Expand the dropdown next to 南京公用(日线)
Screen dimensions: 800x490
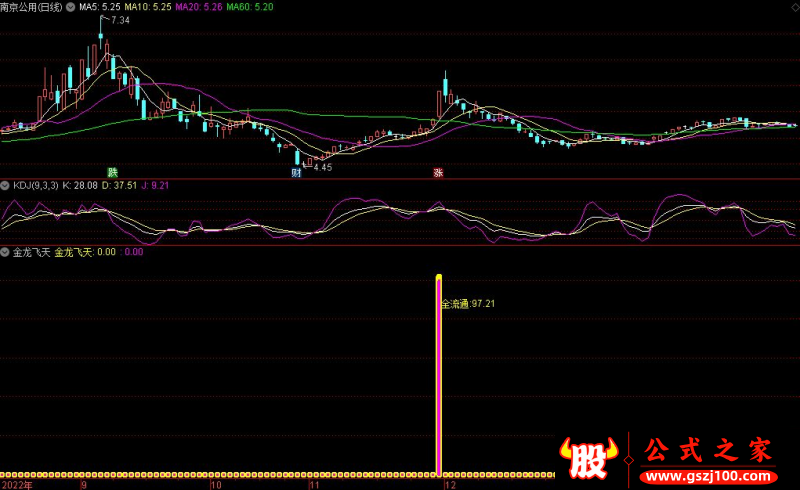[x=69, y=7]
